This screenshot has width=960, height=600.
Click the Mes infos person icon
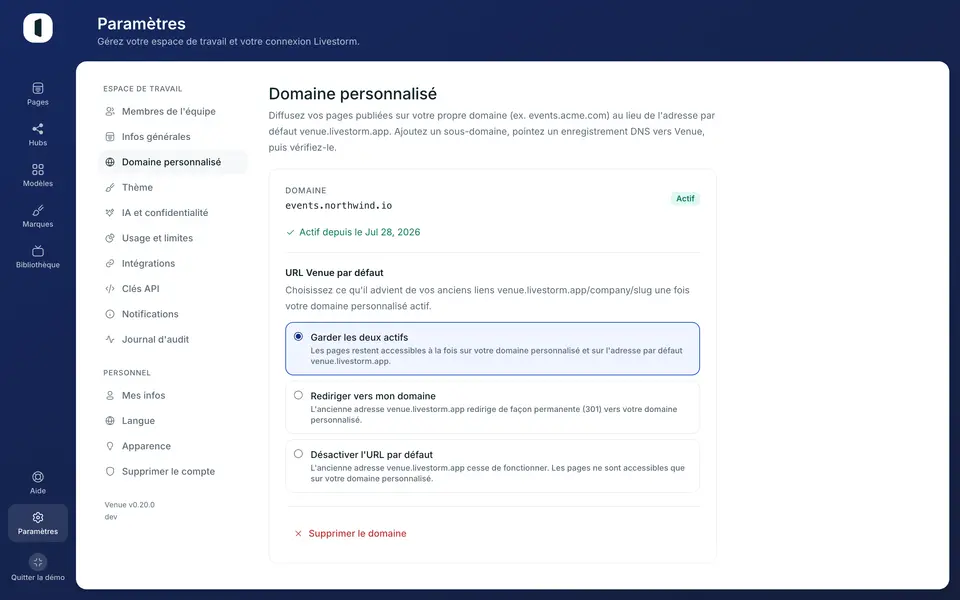(x=110, y=396)
